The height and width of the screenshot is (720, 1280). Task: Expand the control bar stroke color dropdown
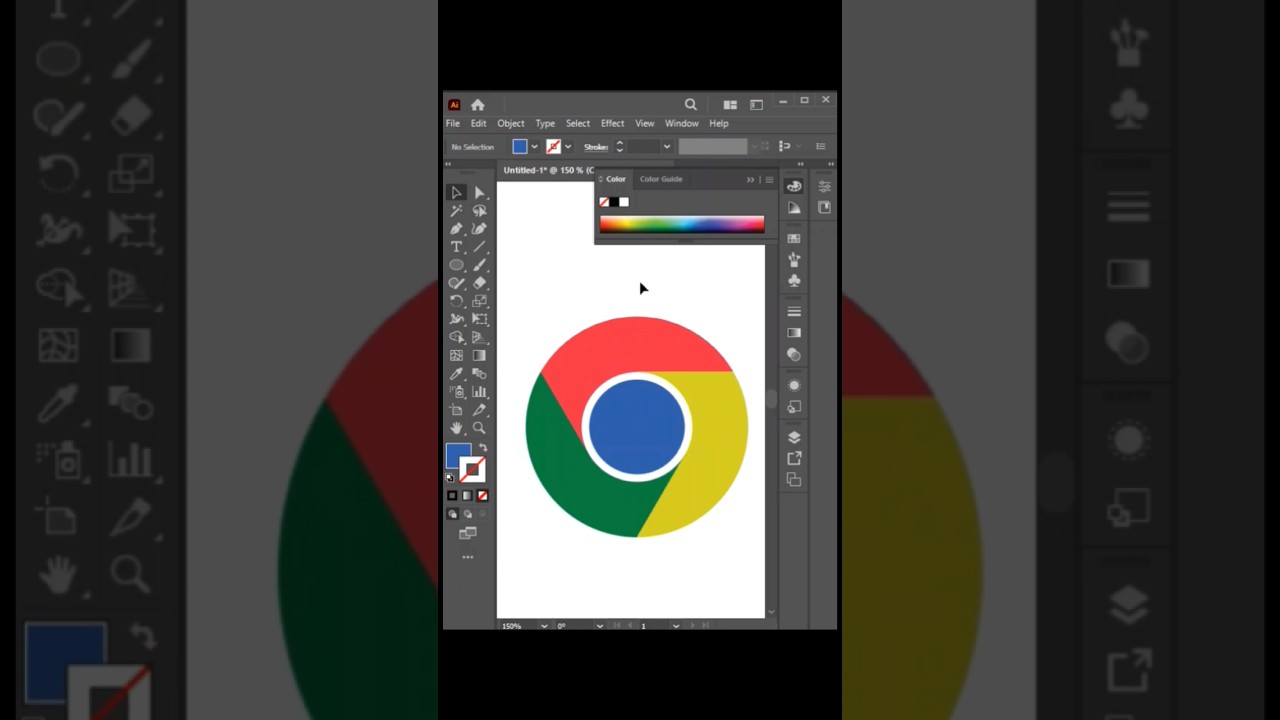tap(568, 147)
